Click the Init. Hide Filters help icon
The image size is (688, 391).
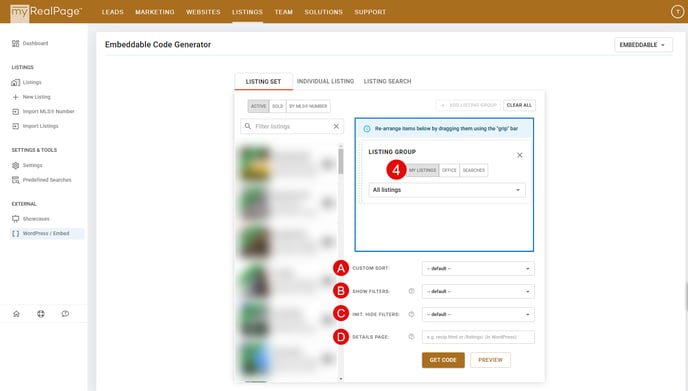click(x=412, y=314)
